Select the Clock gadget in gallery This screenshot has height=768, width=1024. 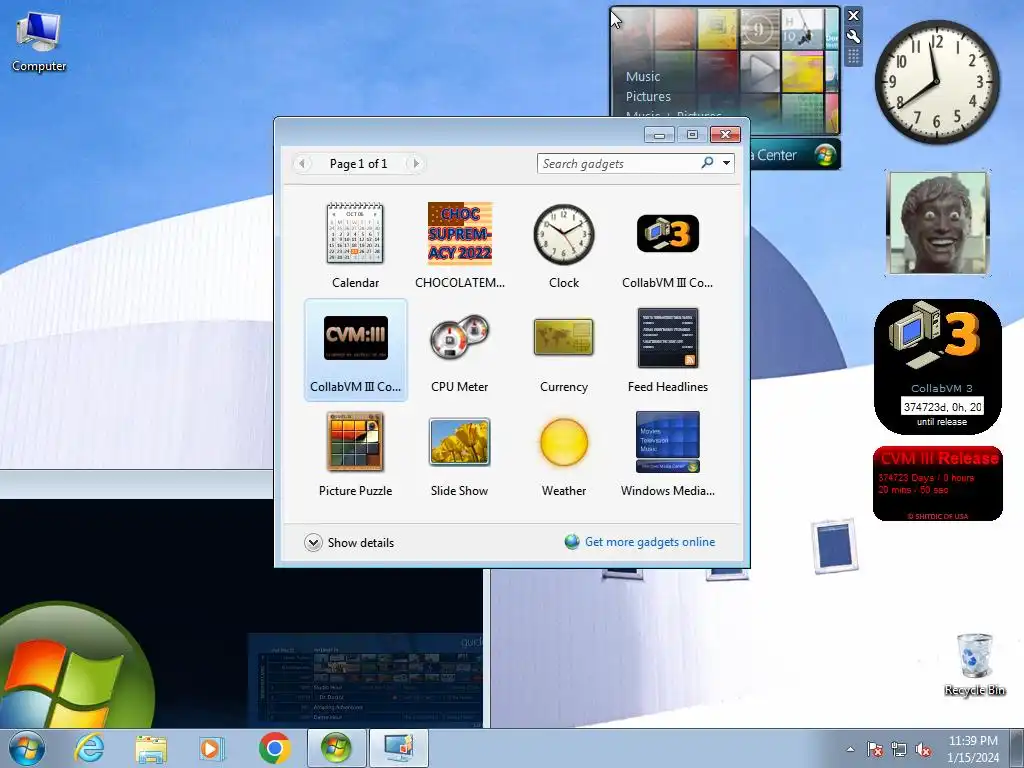pyautogui.click(x=564, y=246)
